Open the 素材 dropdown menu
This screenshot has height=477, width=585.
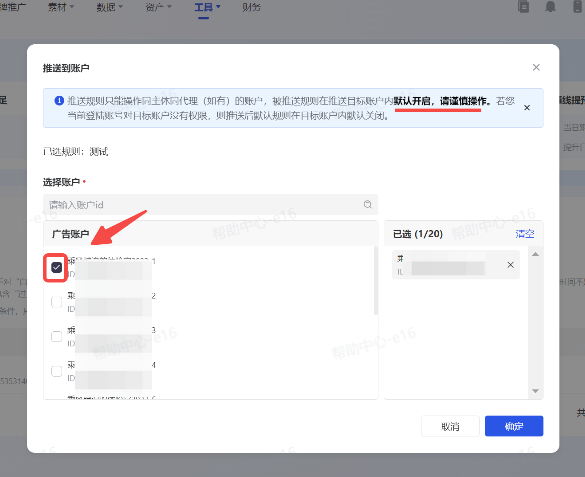pos(61,7)
